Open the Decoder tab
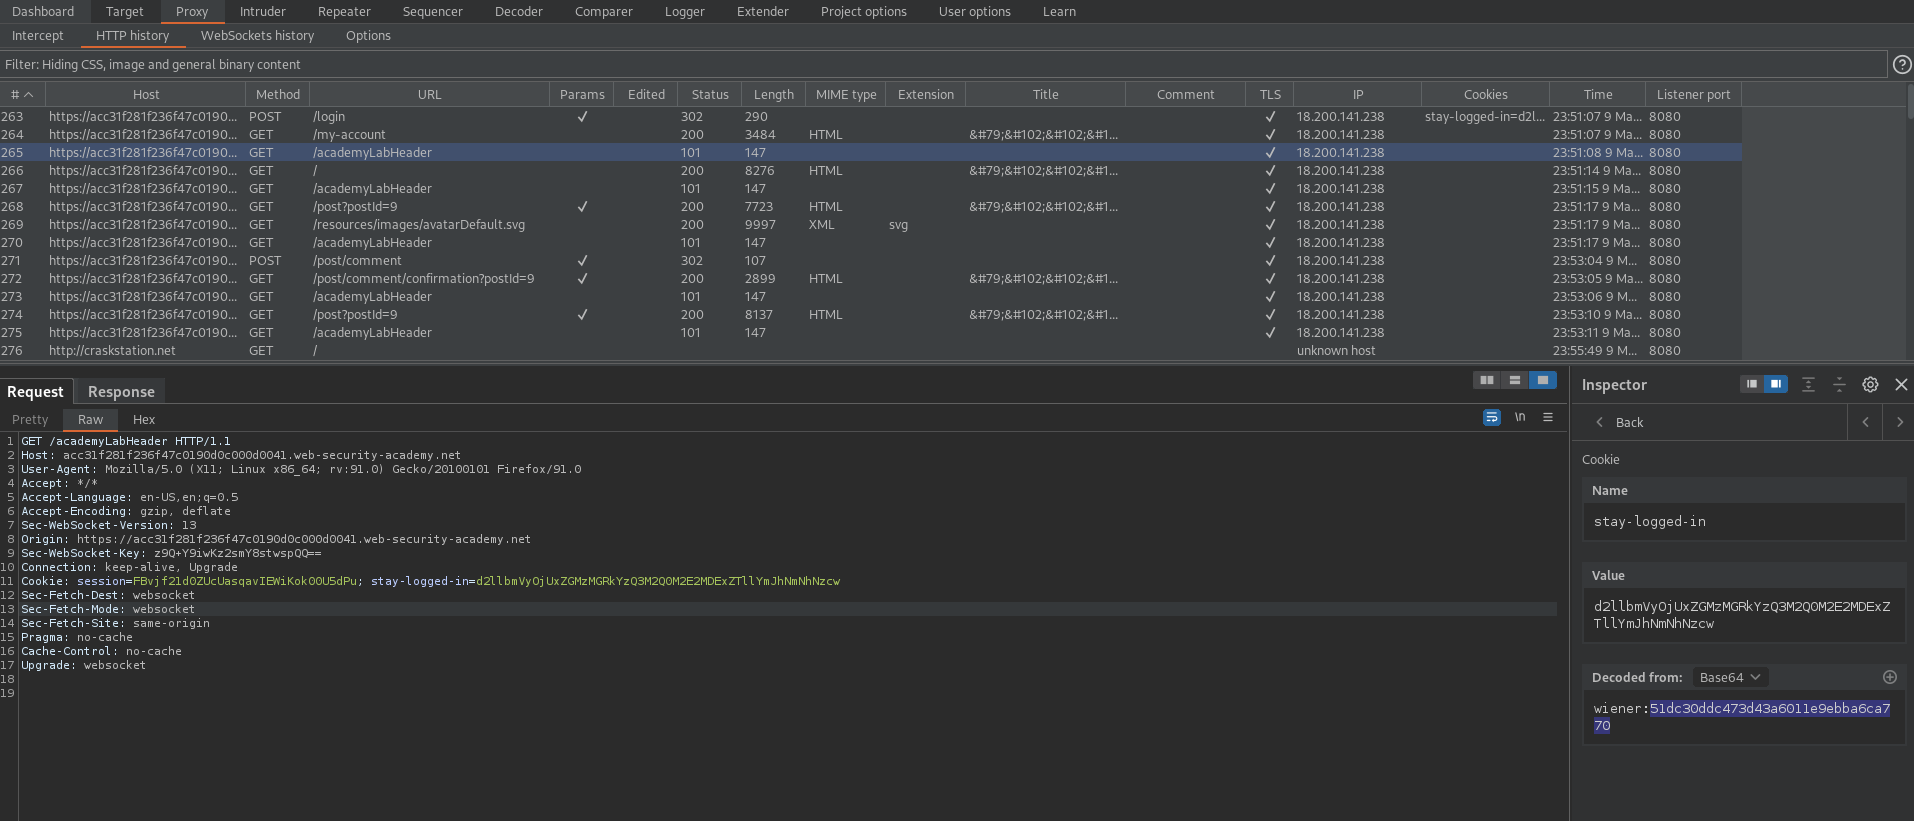The width and height of the screenshot is (1914, 821). [519, 11]
